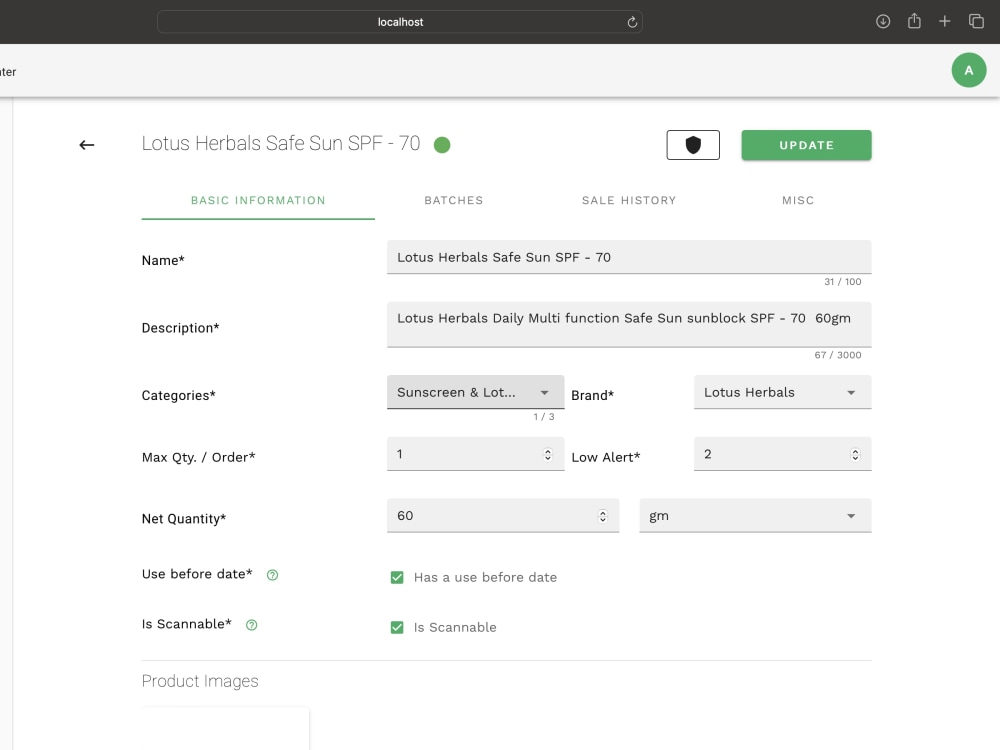1000x750 pixels.
Task: Open the MISC tab
Action: pyautogui.click(x=798, y=200)
